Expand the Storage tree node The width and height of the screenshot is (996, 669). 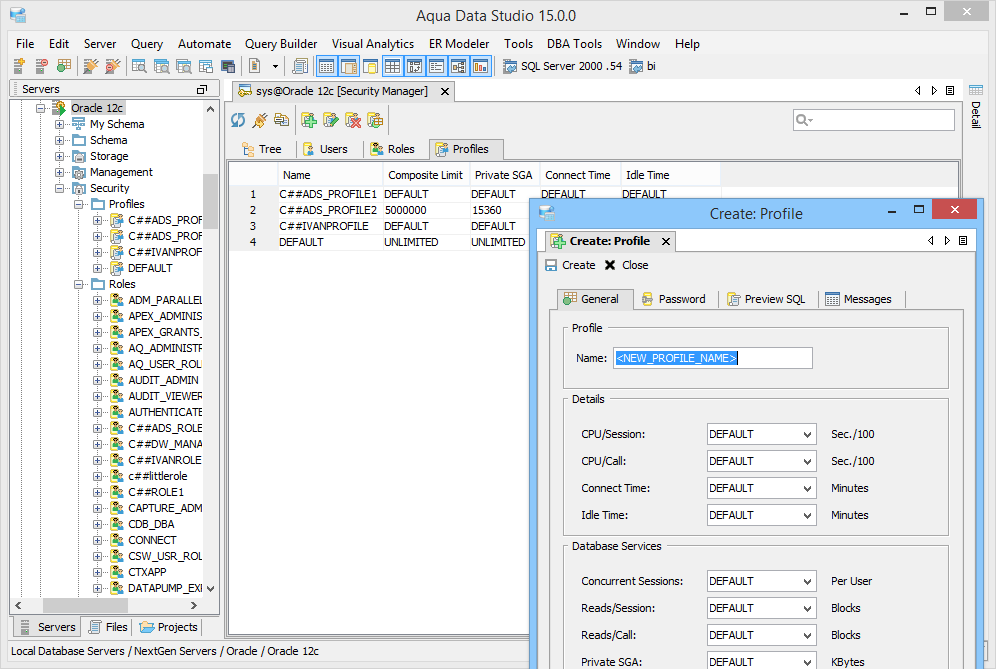tap(59, 156)
